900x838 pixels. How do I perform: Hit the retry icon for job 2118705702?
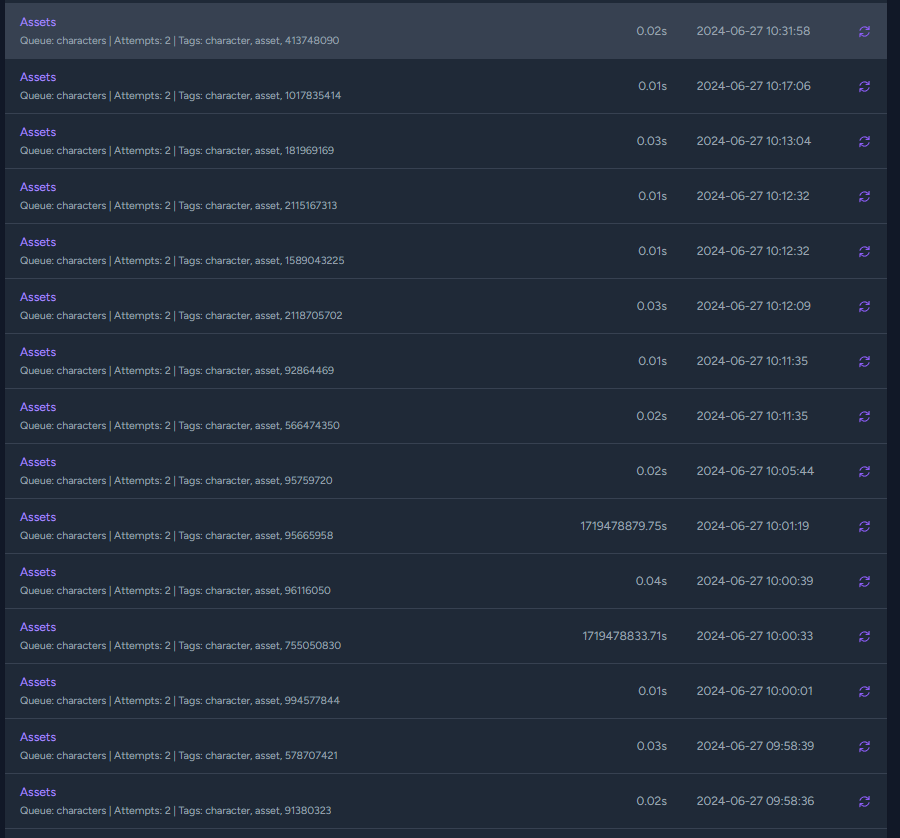point(864,306)
